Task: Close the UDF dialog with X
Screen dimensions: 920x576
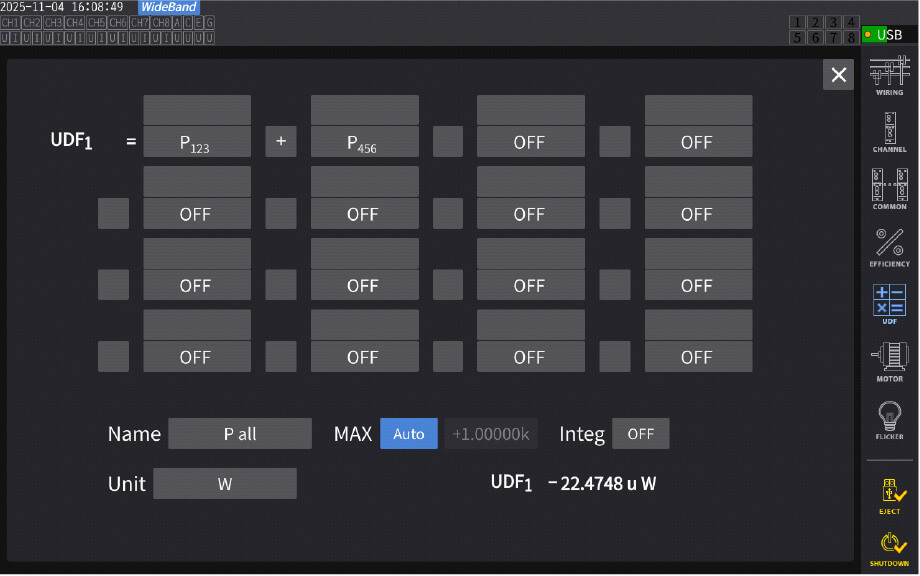Action: [838, 75]
